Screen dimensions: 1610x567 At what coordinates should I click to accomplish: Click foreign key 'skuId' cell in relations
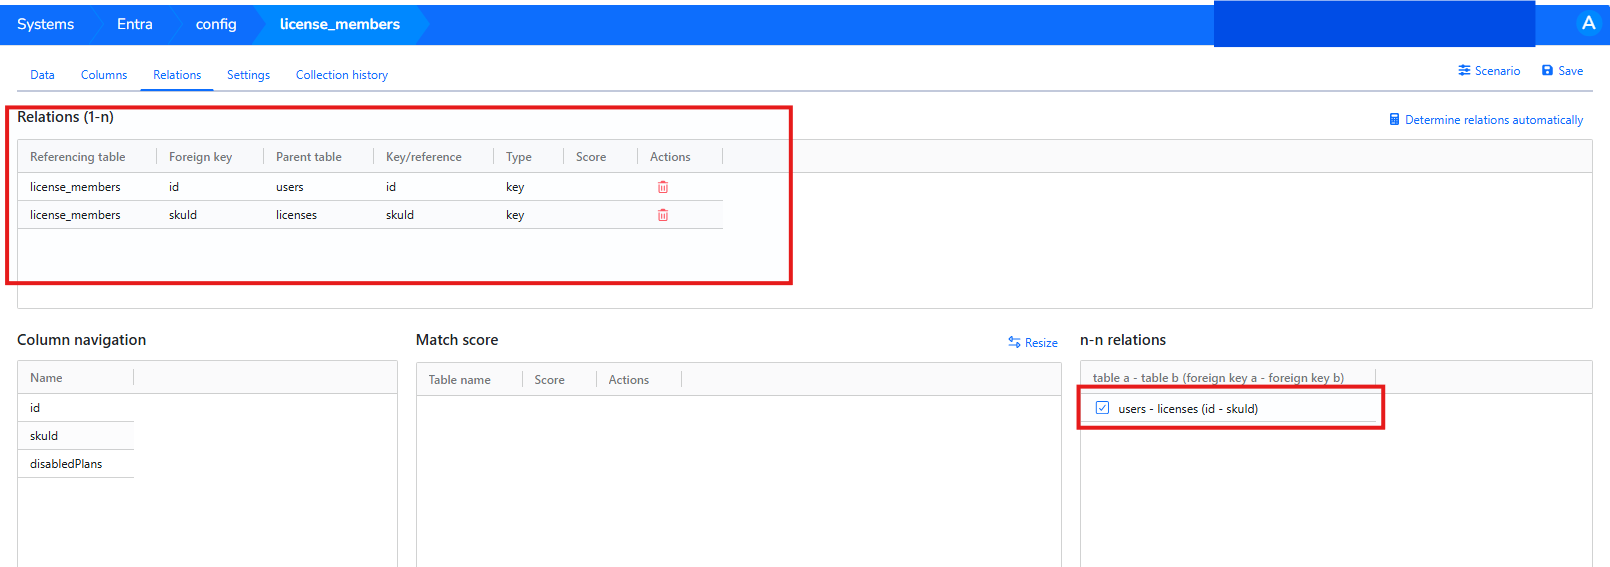click(x=183, y=215)
